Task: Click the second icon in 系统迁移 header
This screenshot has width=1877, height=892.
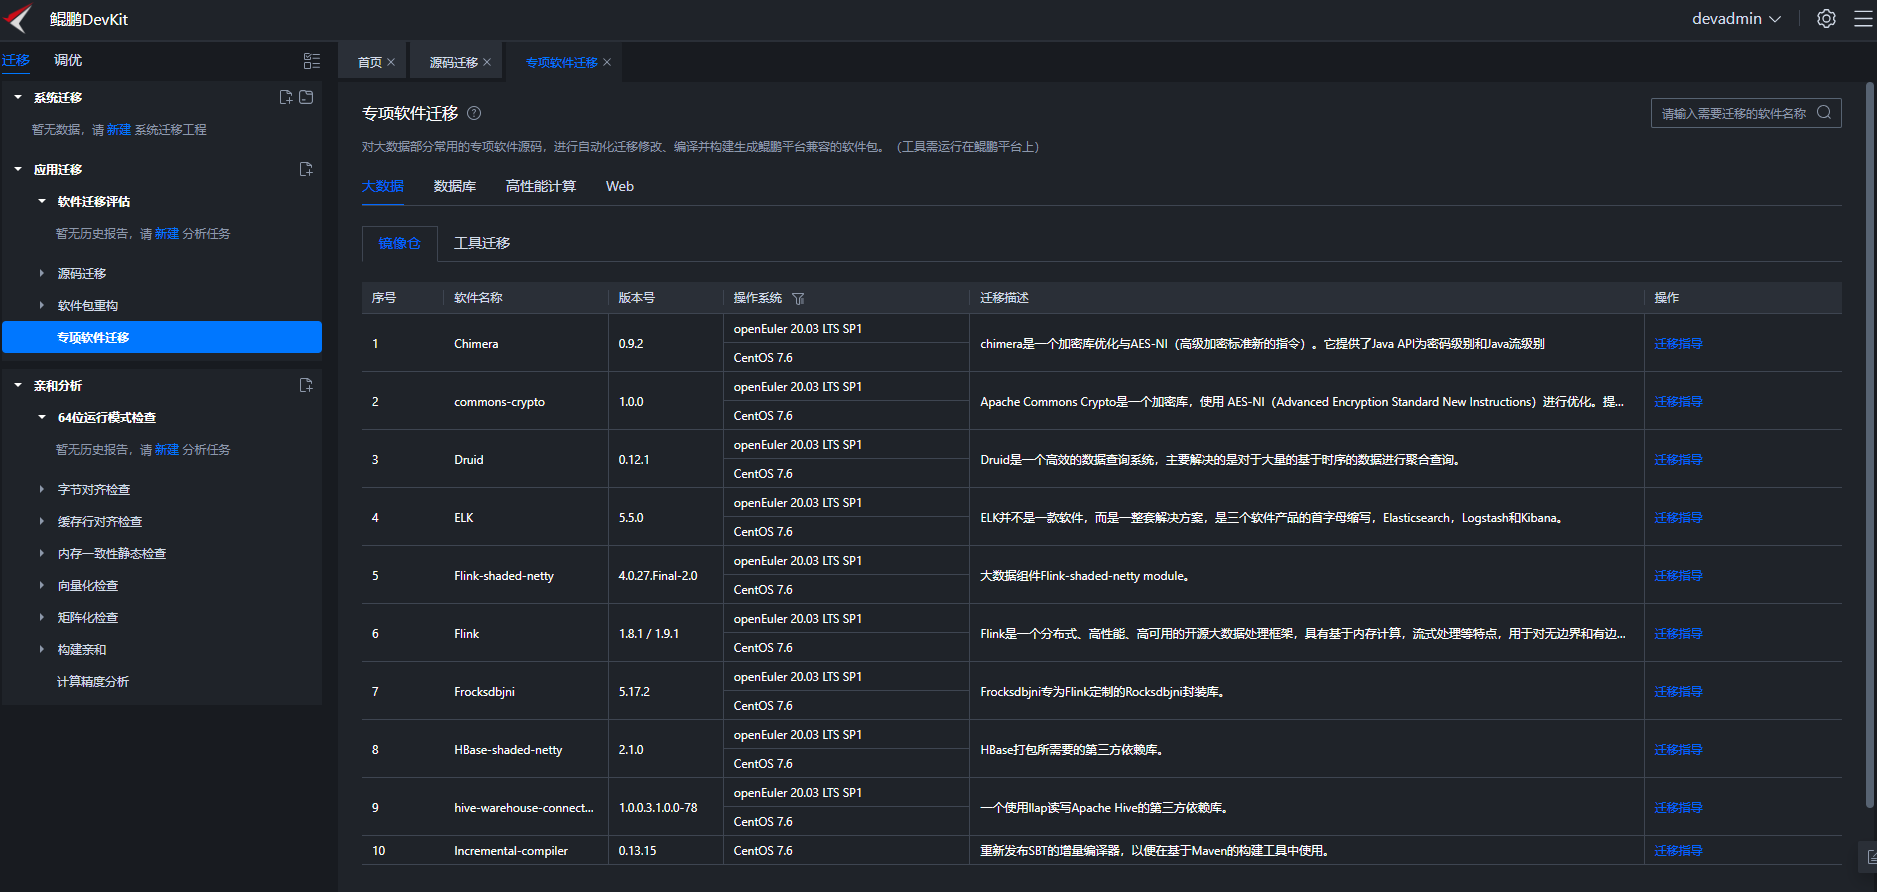Action: 306,97
